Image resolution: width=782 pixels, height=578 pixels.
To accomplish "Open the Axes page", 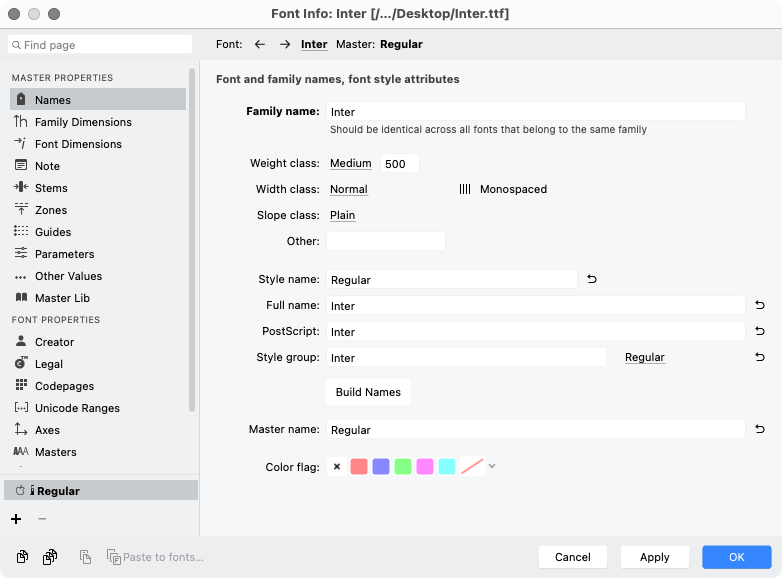I will tap(98, 429).
